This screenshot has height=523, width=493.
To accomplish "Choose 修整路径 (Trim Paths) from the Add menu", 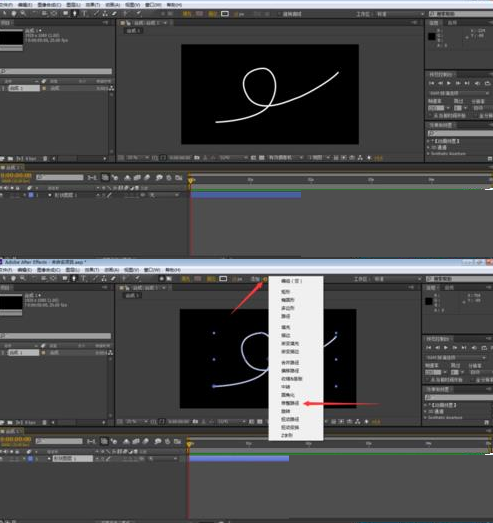I will point(290,403).
